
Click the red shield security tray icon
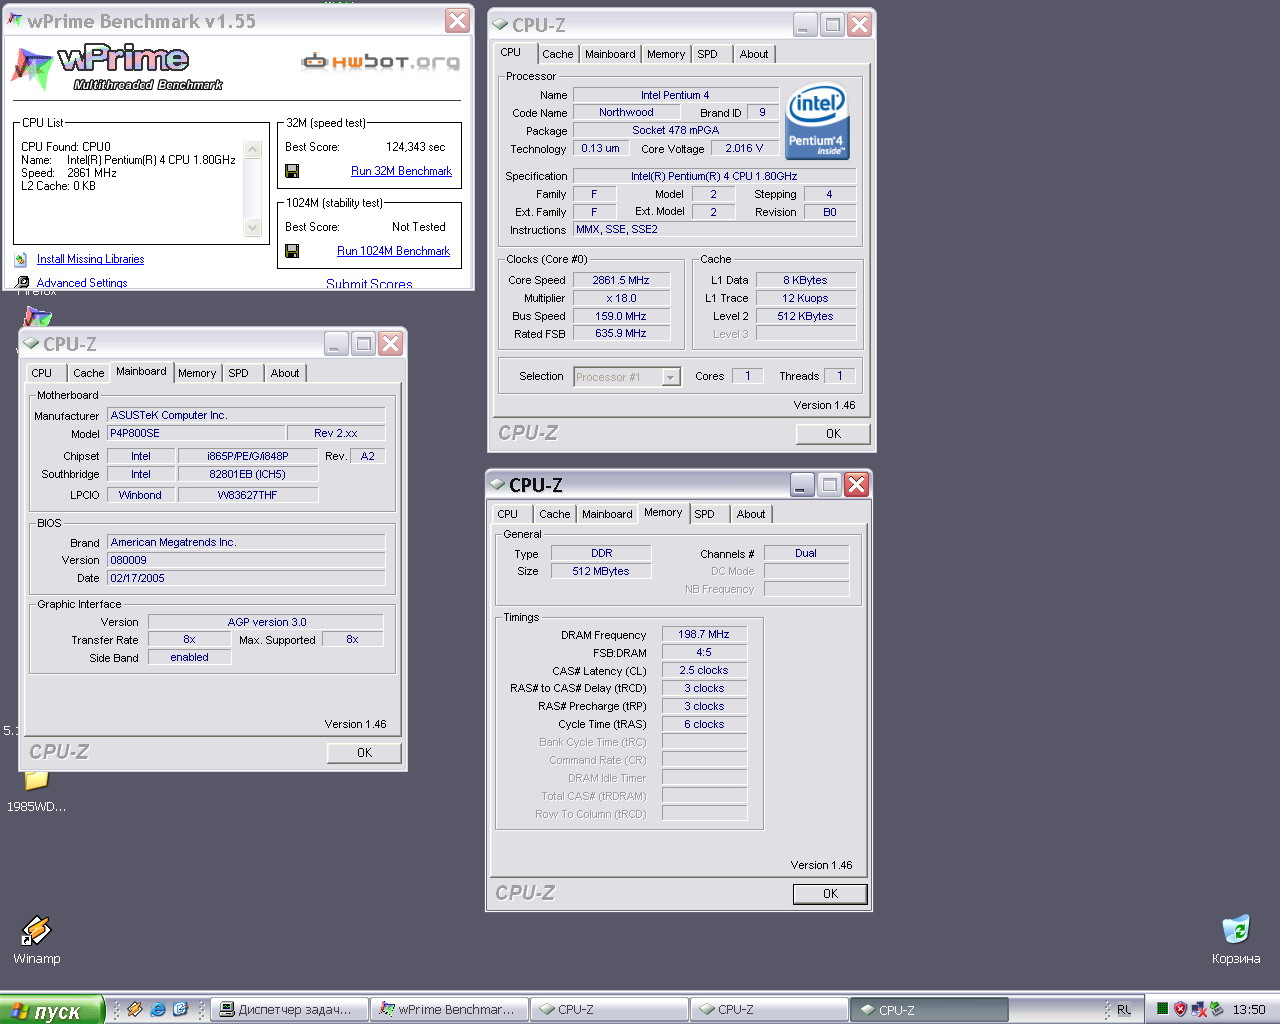pyautogui.click(x=1180, y=1009)
